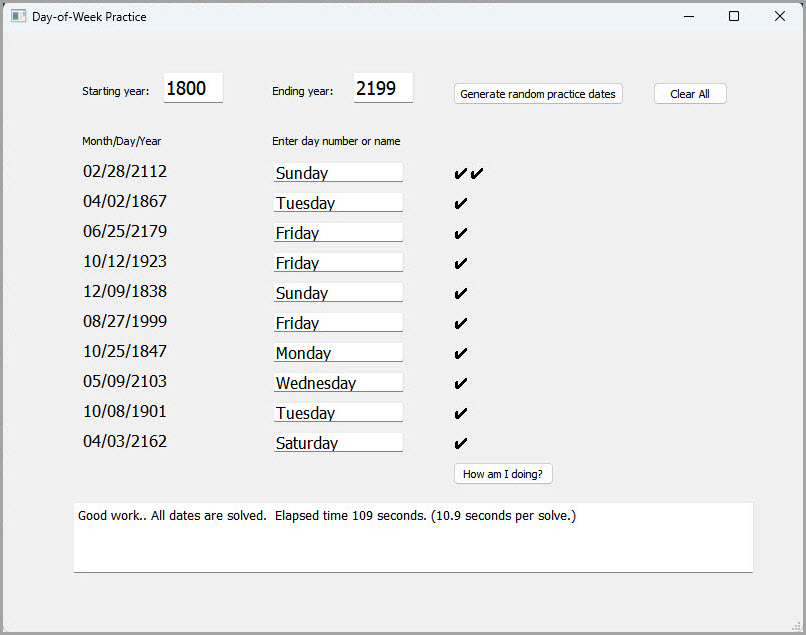Image resolution: width=806 pixels, height=635 pixels.
Task: Click the checkmark in the 10/08/1901 row
Action: click(461, 413)
